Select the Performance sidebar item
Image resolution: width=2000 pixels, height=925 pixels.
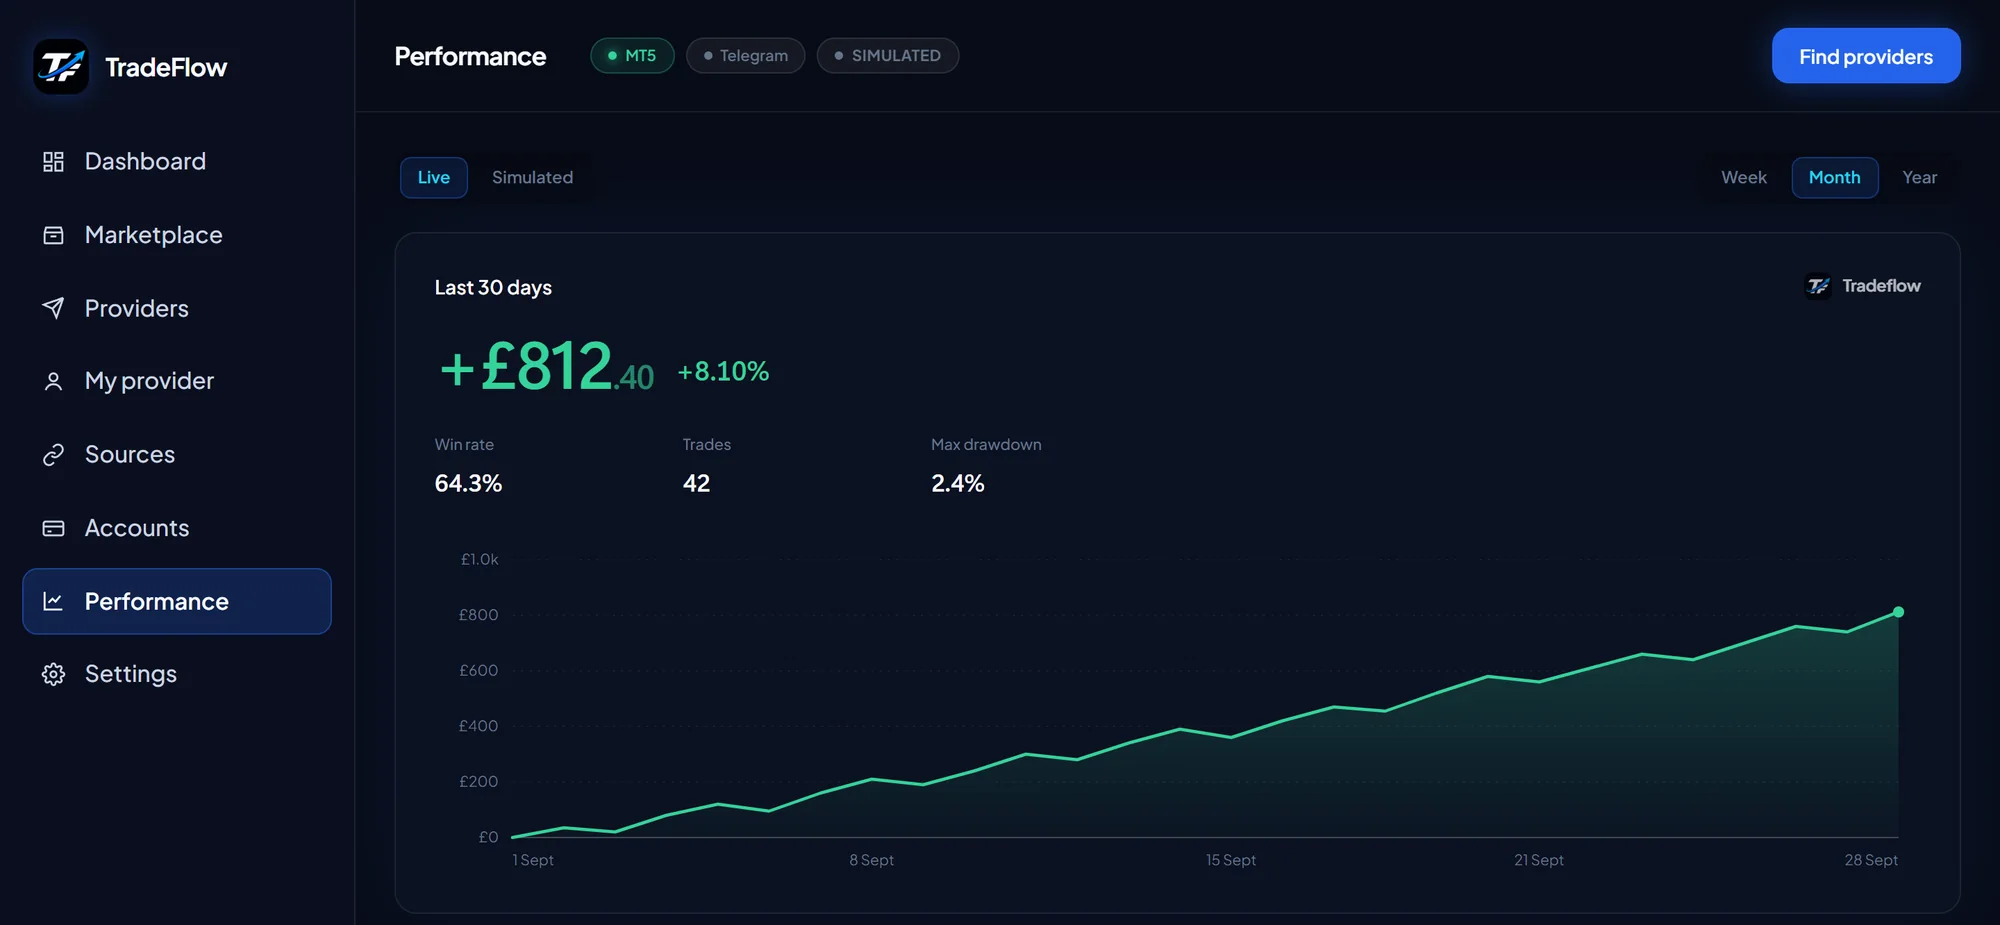[x=177, y=601]
